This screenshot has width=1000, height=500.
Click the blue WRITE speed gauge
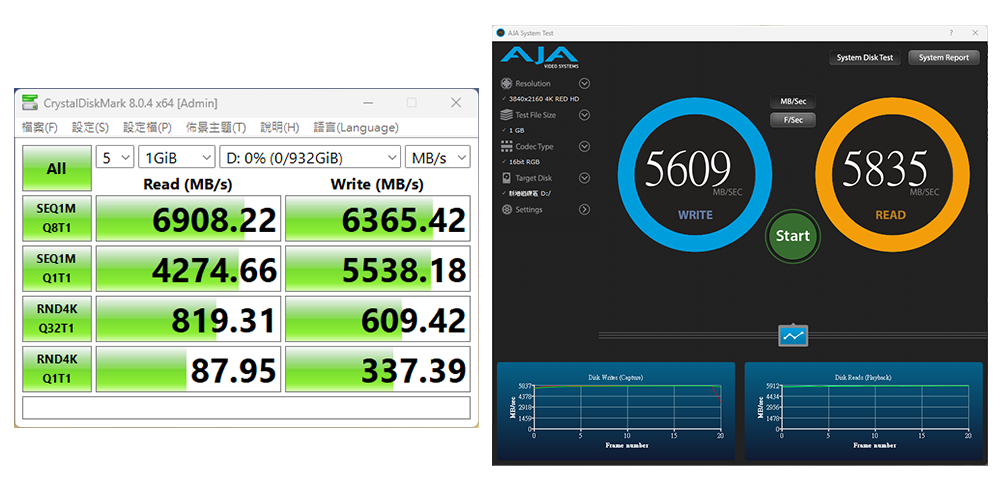pyautogui.click(x=695, y=175)
